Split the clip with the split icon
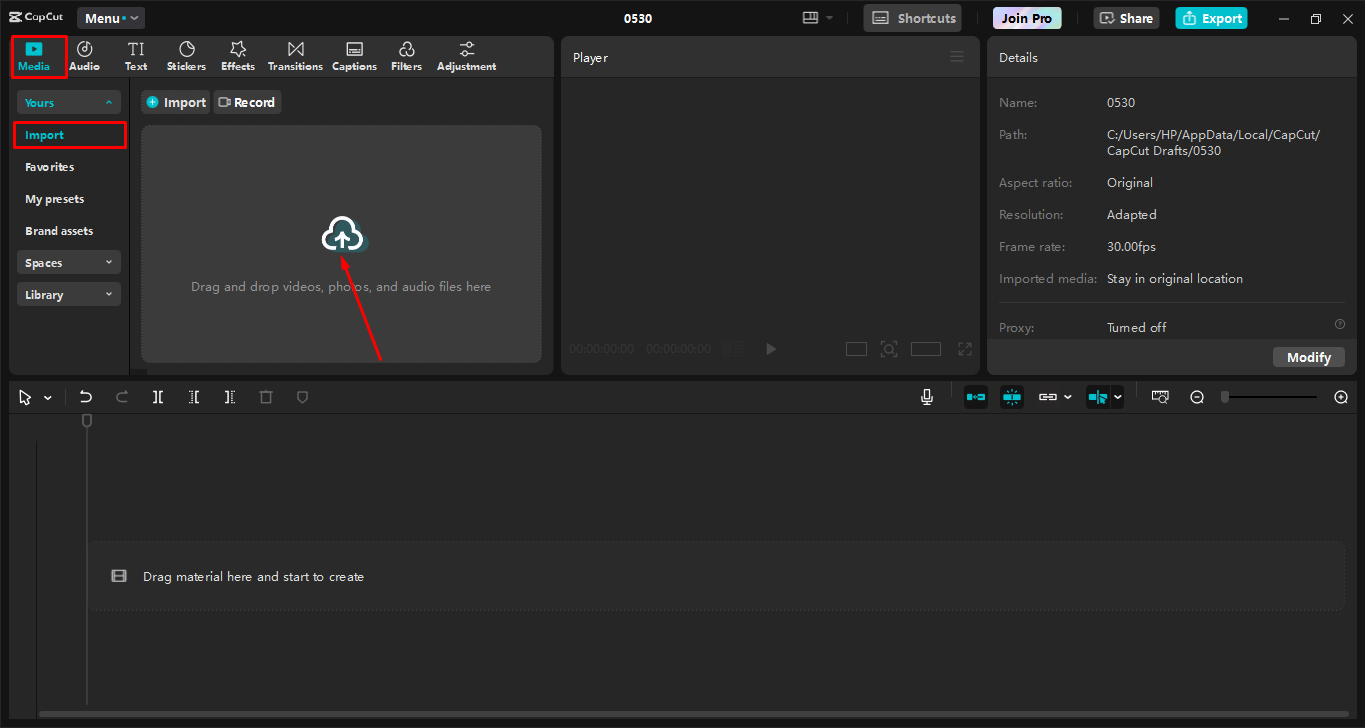This screenshot has width=1365, height=728. [x=157, y=396]
